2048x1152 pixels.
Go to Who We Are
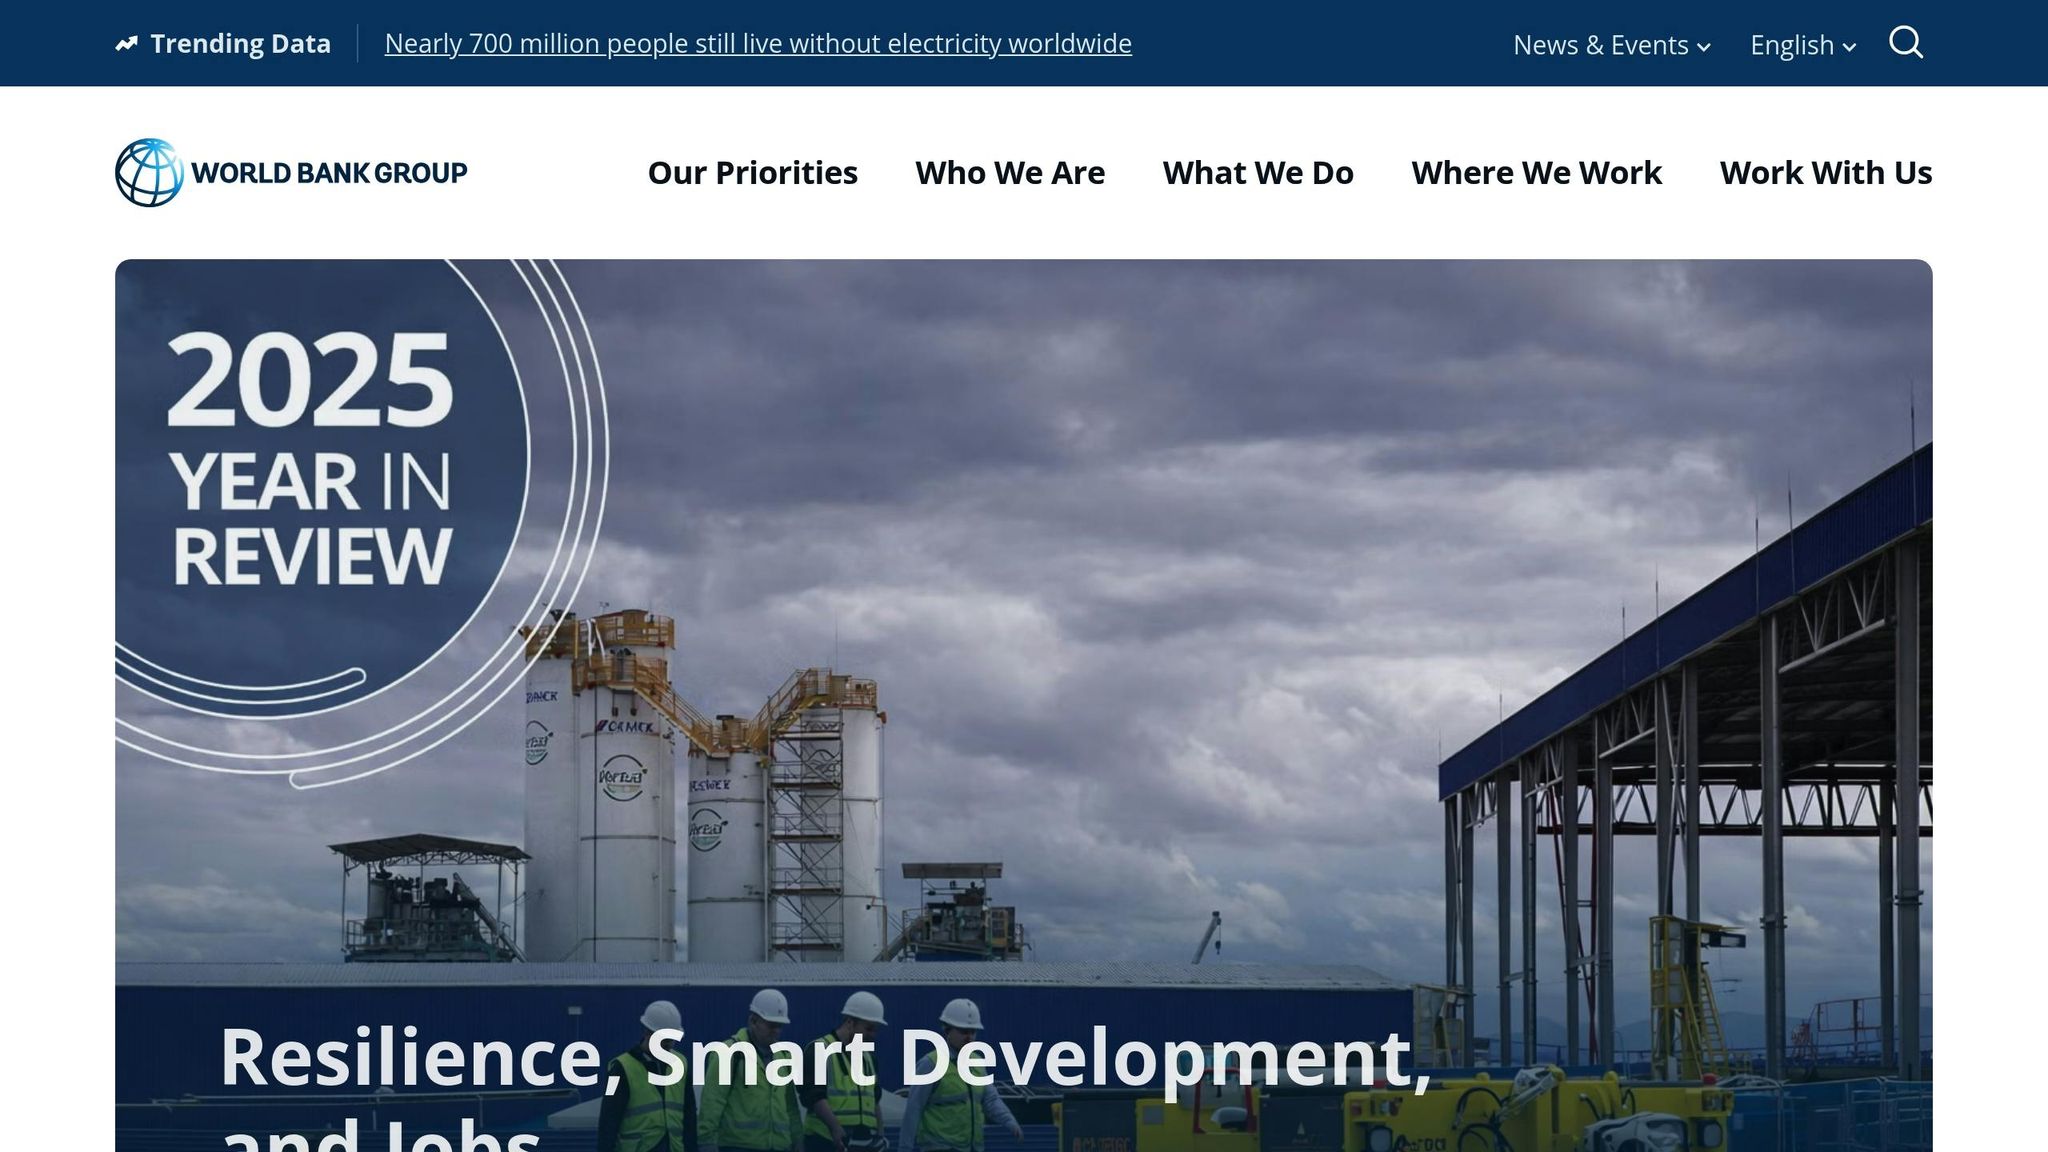point(1009,173)
